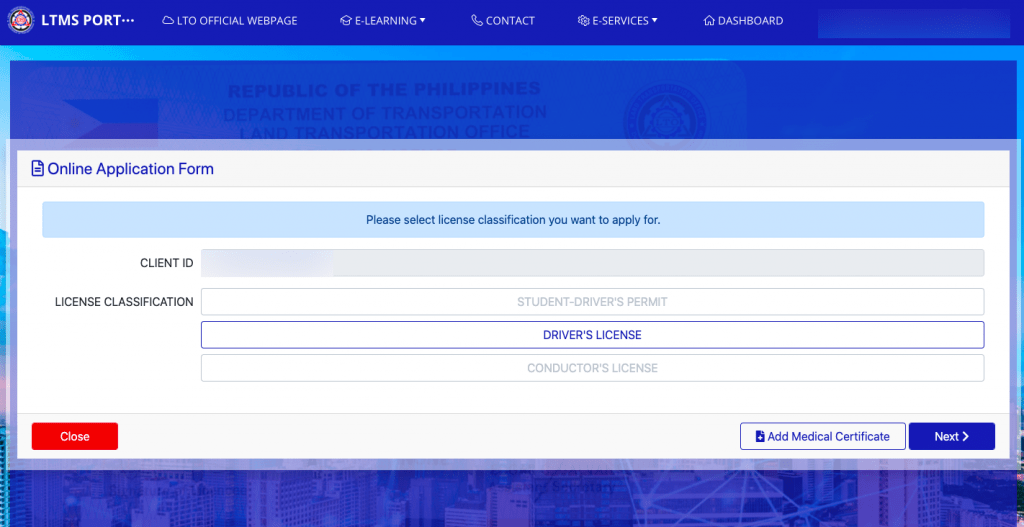Open the LTO Official Webpage link text
1024x527 pixels.
pyautogui.click(x=237, y=20)
